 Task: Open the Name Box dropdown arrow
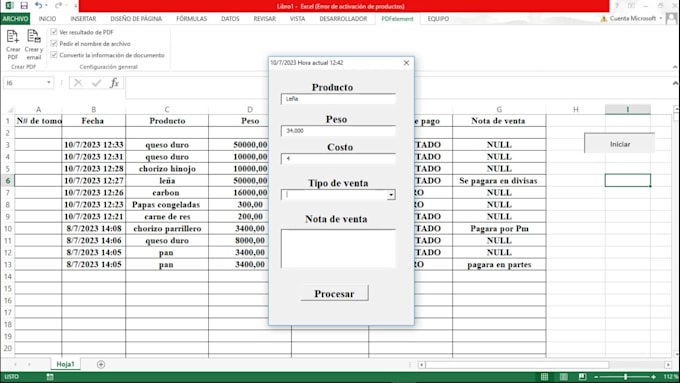point(49,82)
